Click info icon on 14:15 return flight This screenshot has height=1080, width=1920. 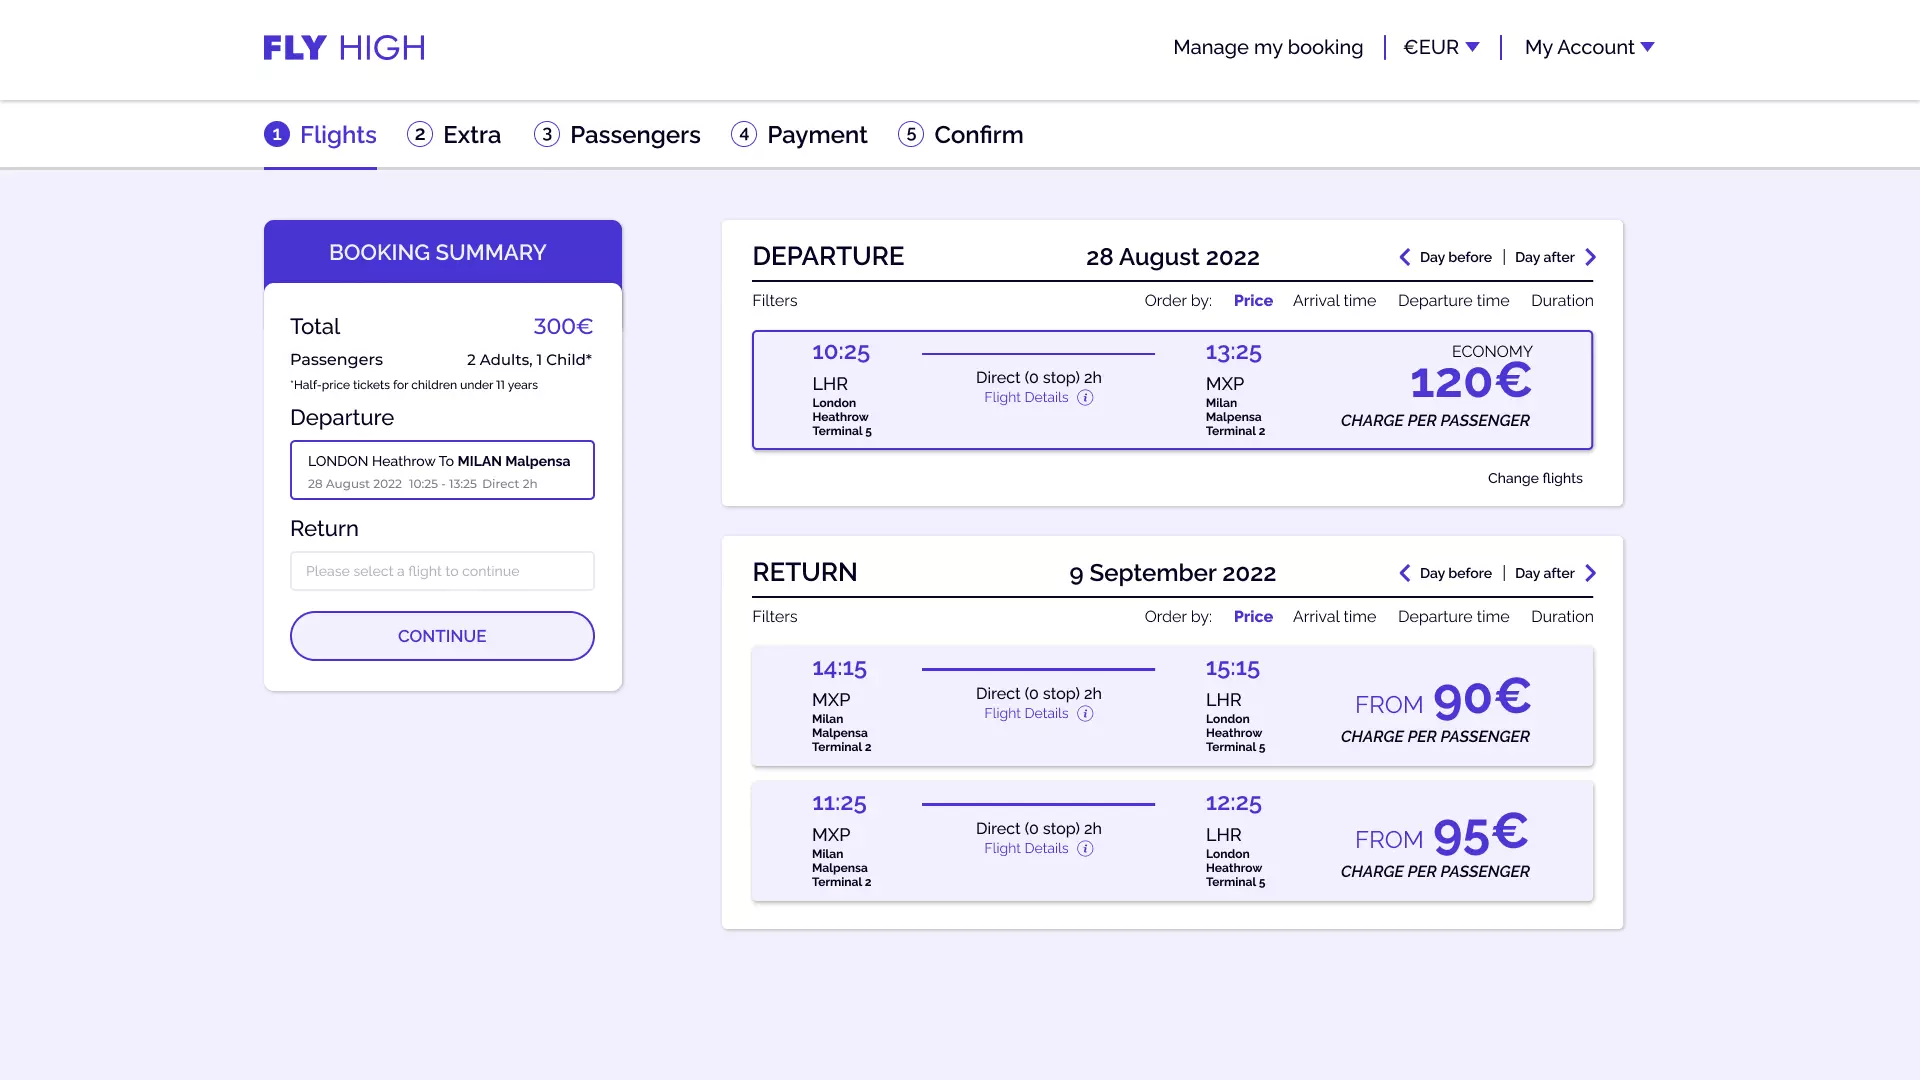[1085, 714]
